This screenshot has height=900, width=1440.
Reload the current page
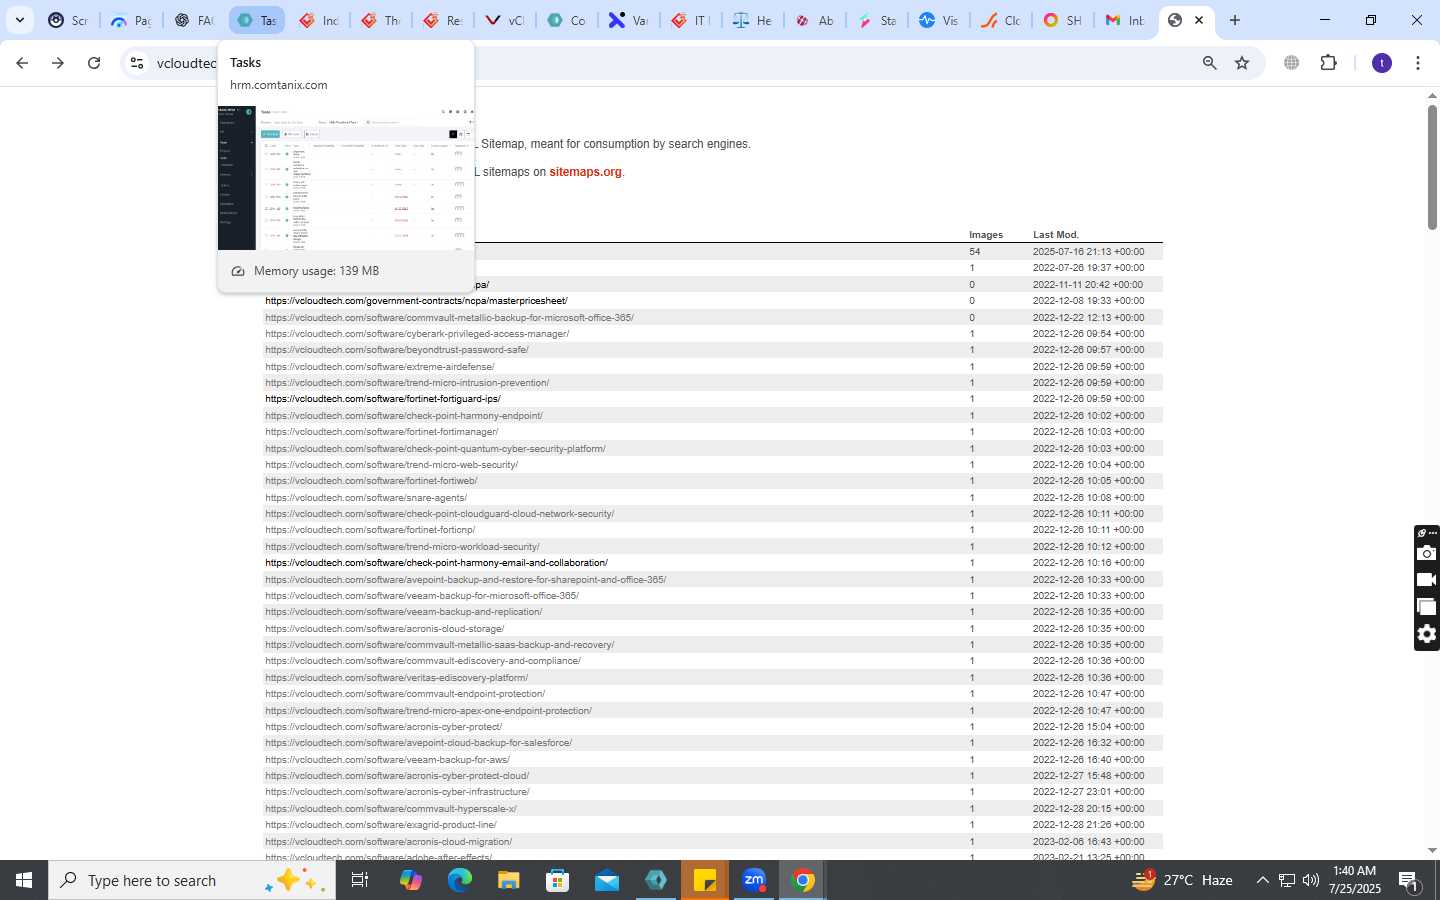pos(94,63)
